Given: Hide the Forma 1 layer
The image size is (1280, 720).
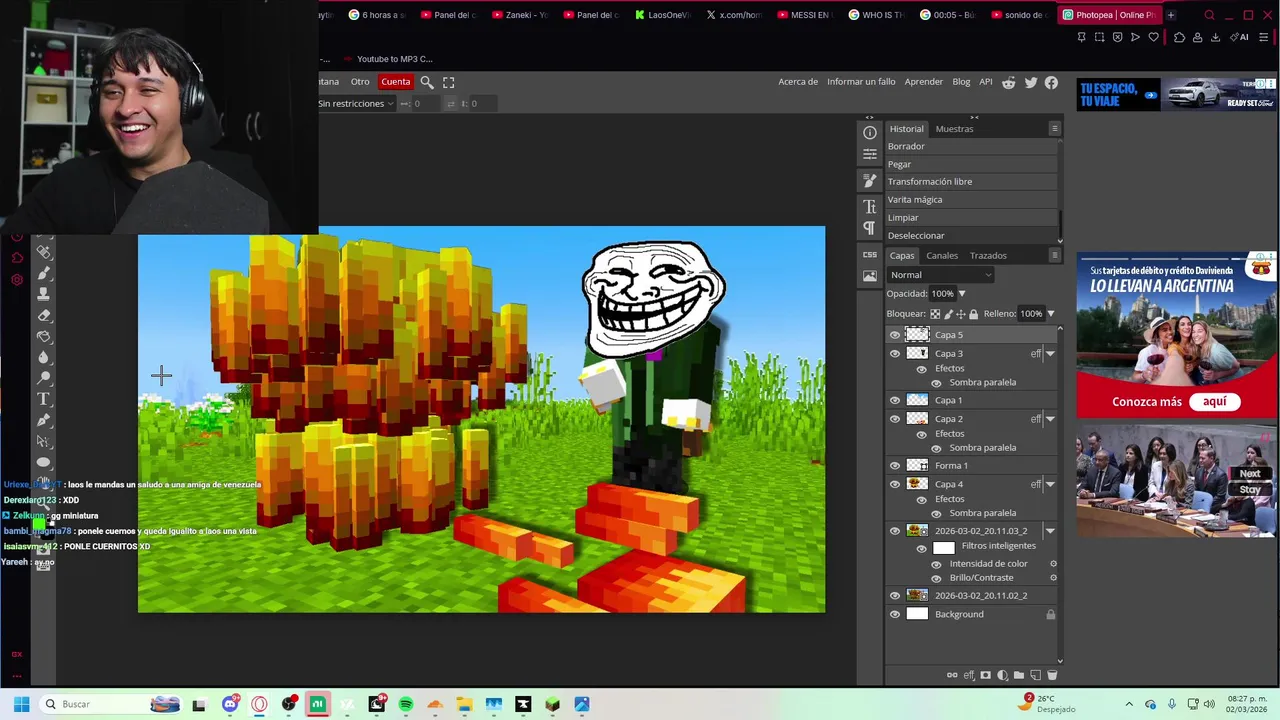Looking at the screenshot, I should pyautogui.click(x=895, y=465).
